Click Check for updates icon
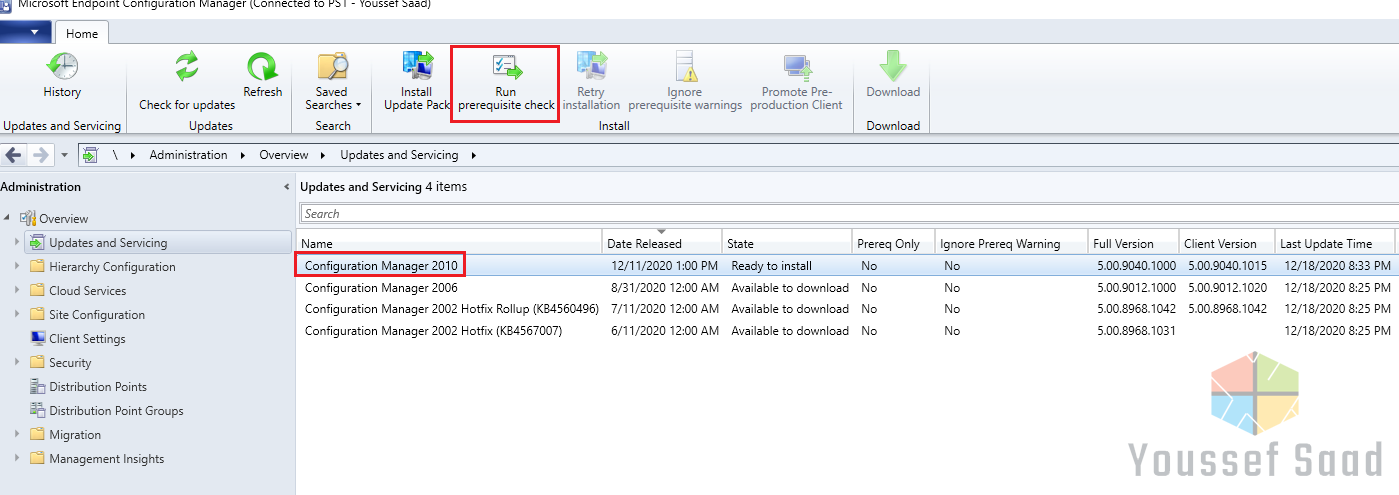The image size is (1399, 495). click(x=187, y=68)
